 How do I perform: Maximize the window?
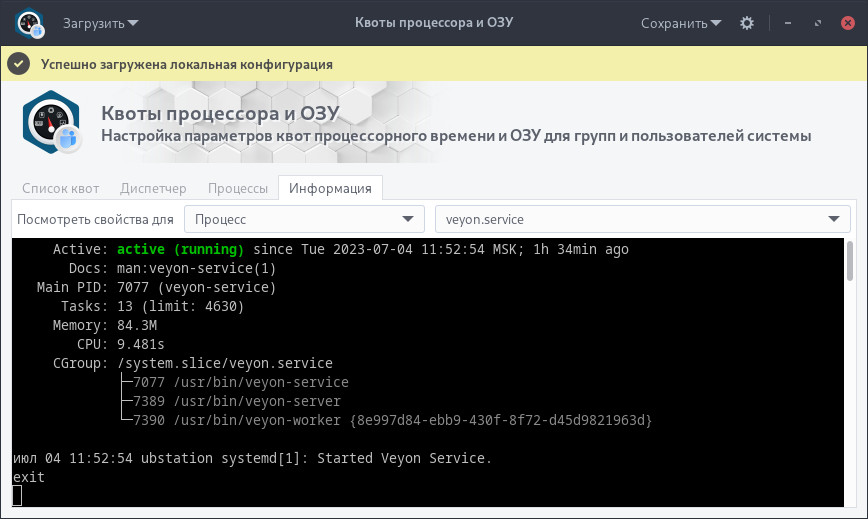tap(818, 23)
